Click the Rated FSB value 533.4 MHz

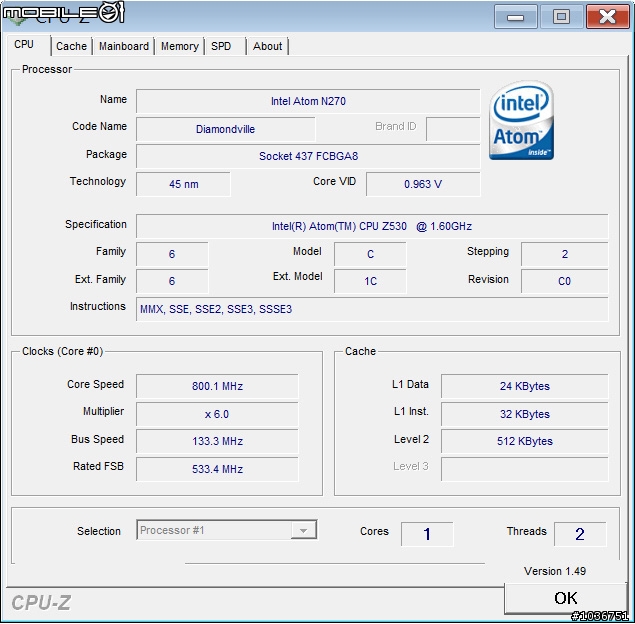217,469
